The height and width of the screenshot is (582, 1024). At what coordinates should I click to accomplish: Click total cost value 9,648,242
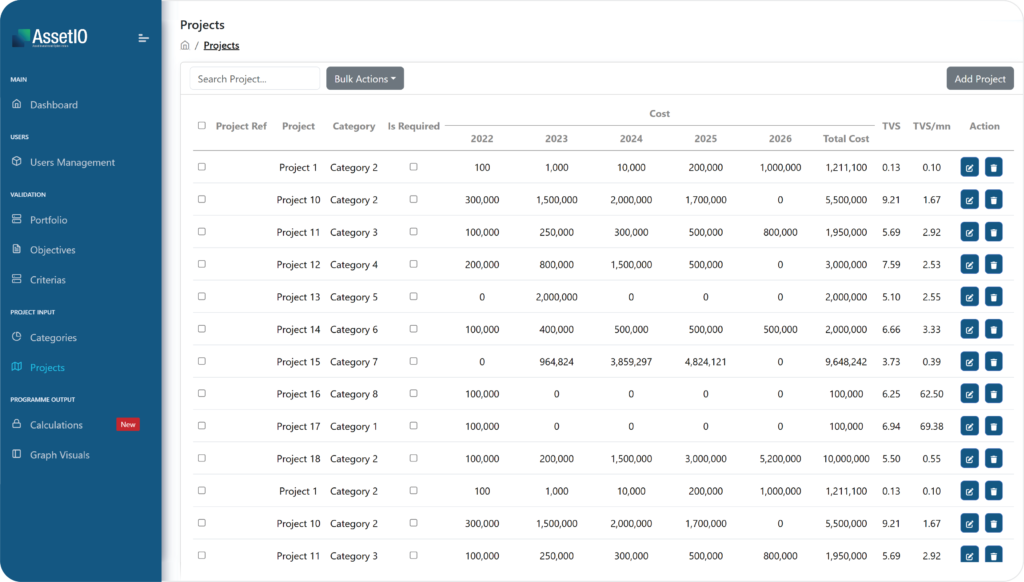(x=846, y=362)
